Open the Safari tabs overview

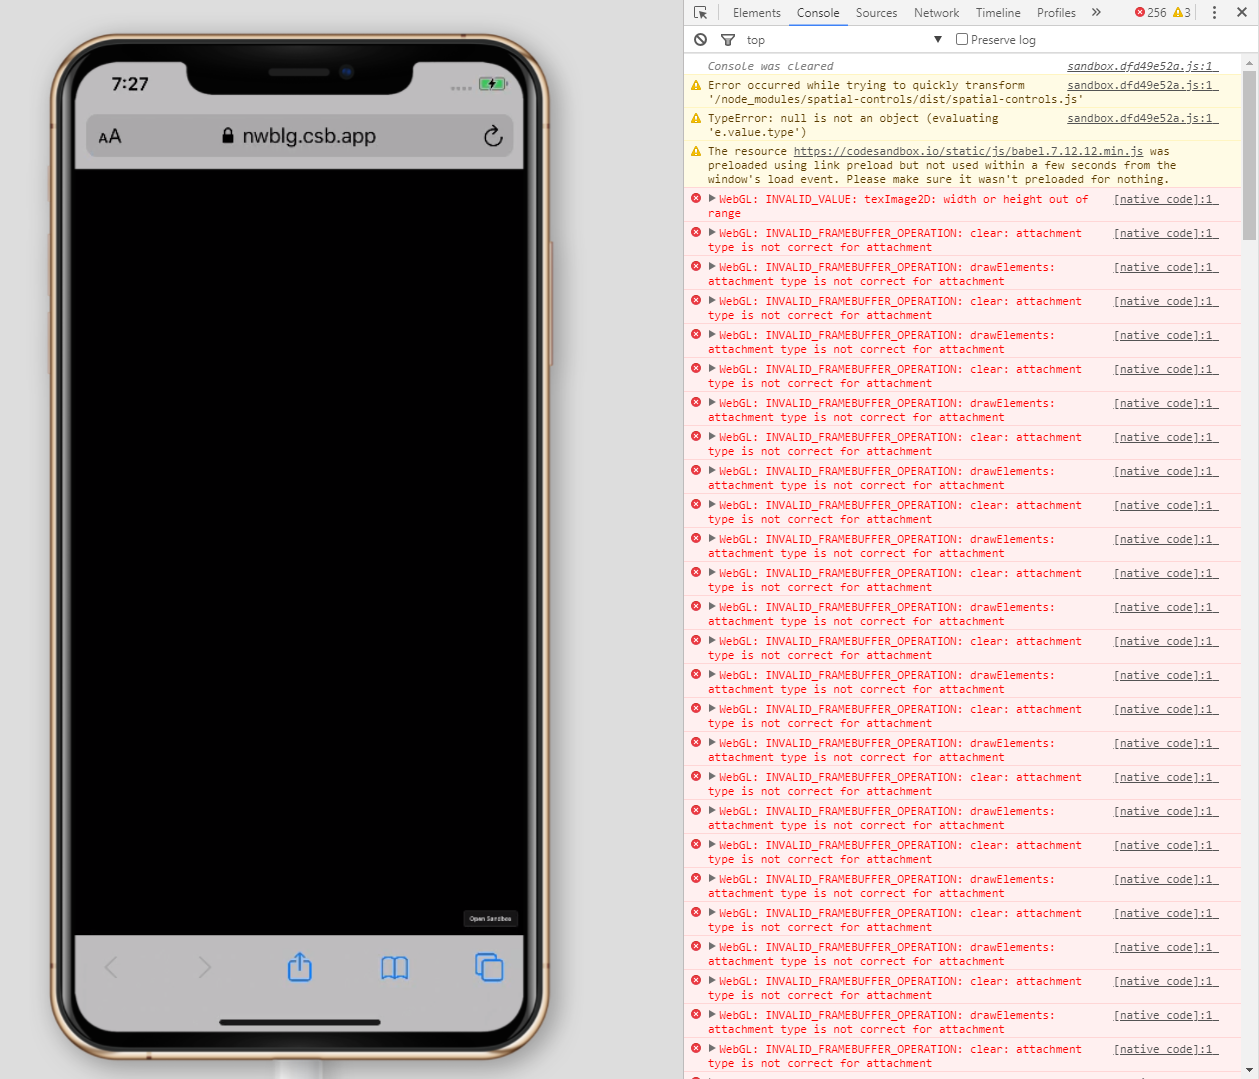pyautogui.click(x=488, y=967)
